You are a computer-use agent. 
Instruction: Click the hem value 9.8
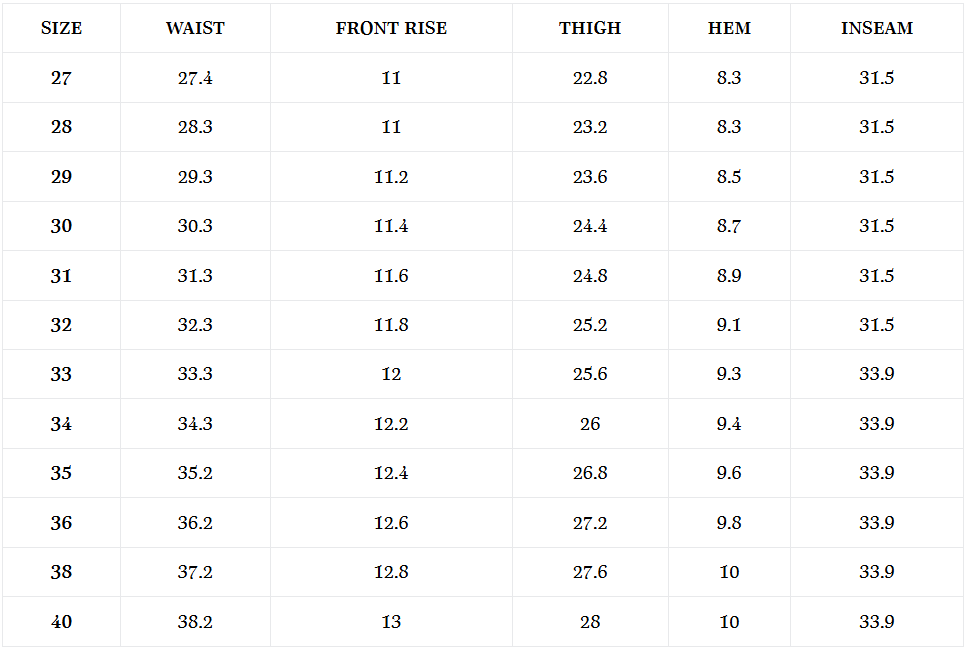coord(729,523)
